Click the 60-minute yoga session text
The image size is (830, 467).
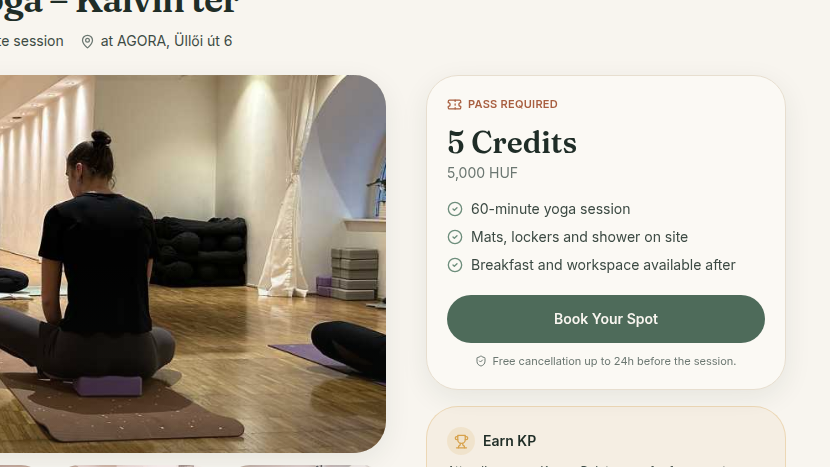(551, 209)
